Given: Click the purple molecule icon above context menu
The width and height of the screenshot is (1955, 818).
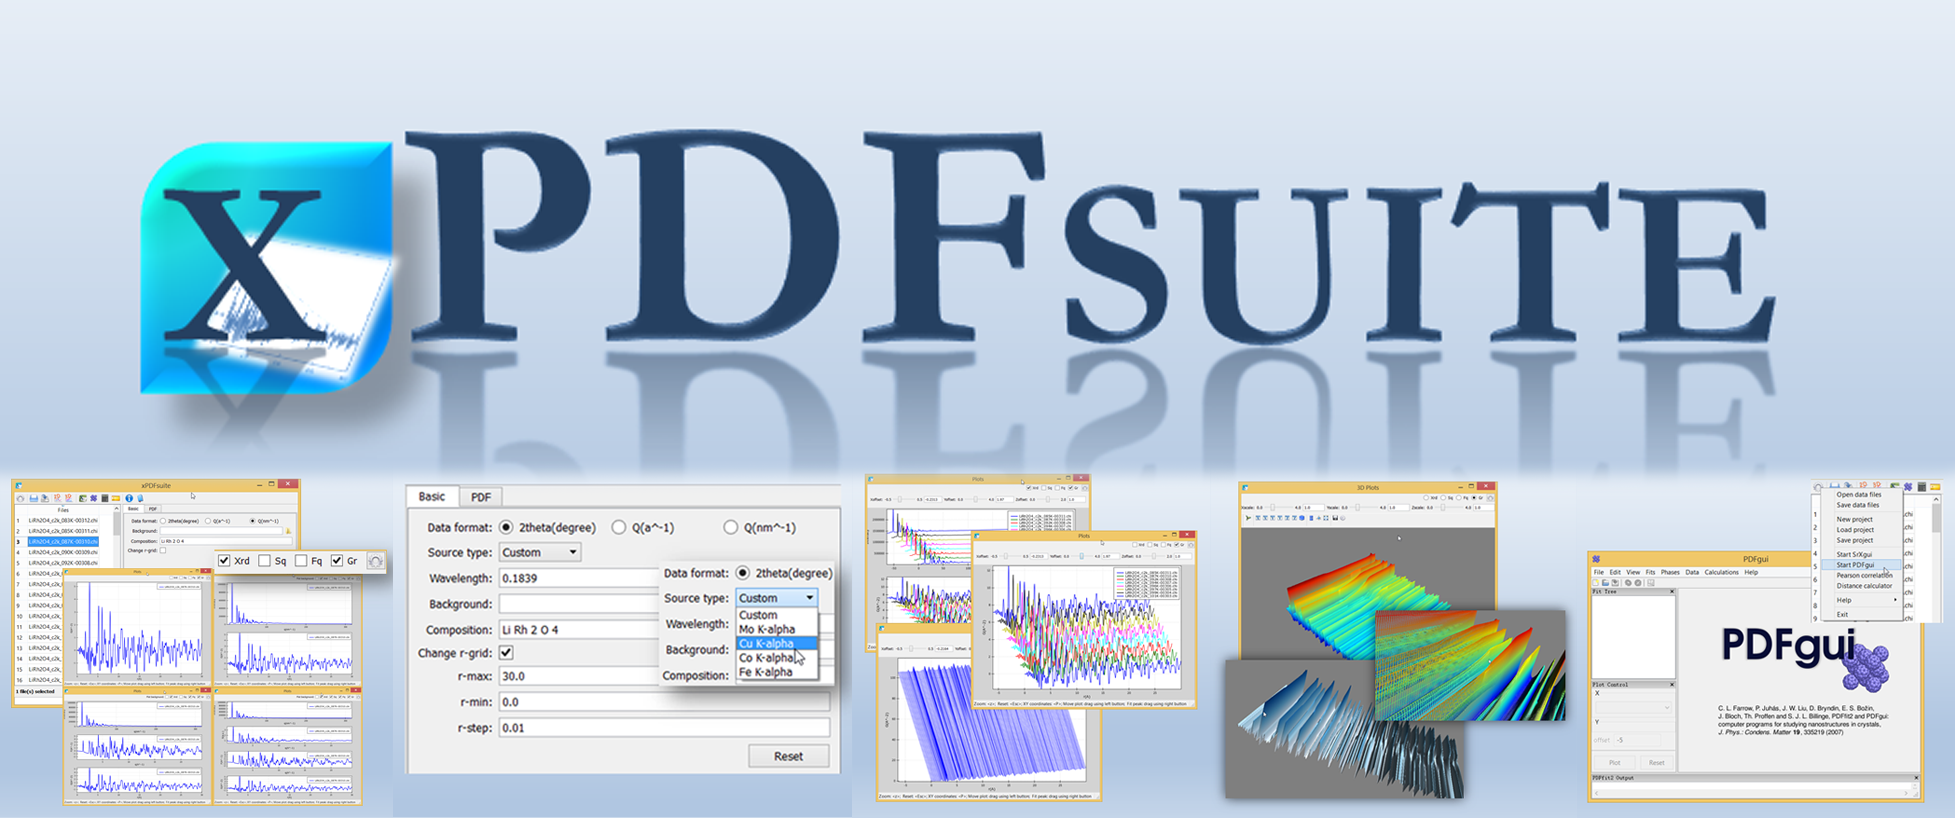Looking at the screenshot, I should click(1908, 487).
